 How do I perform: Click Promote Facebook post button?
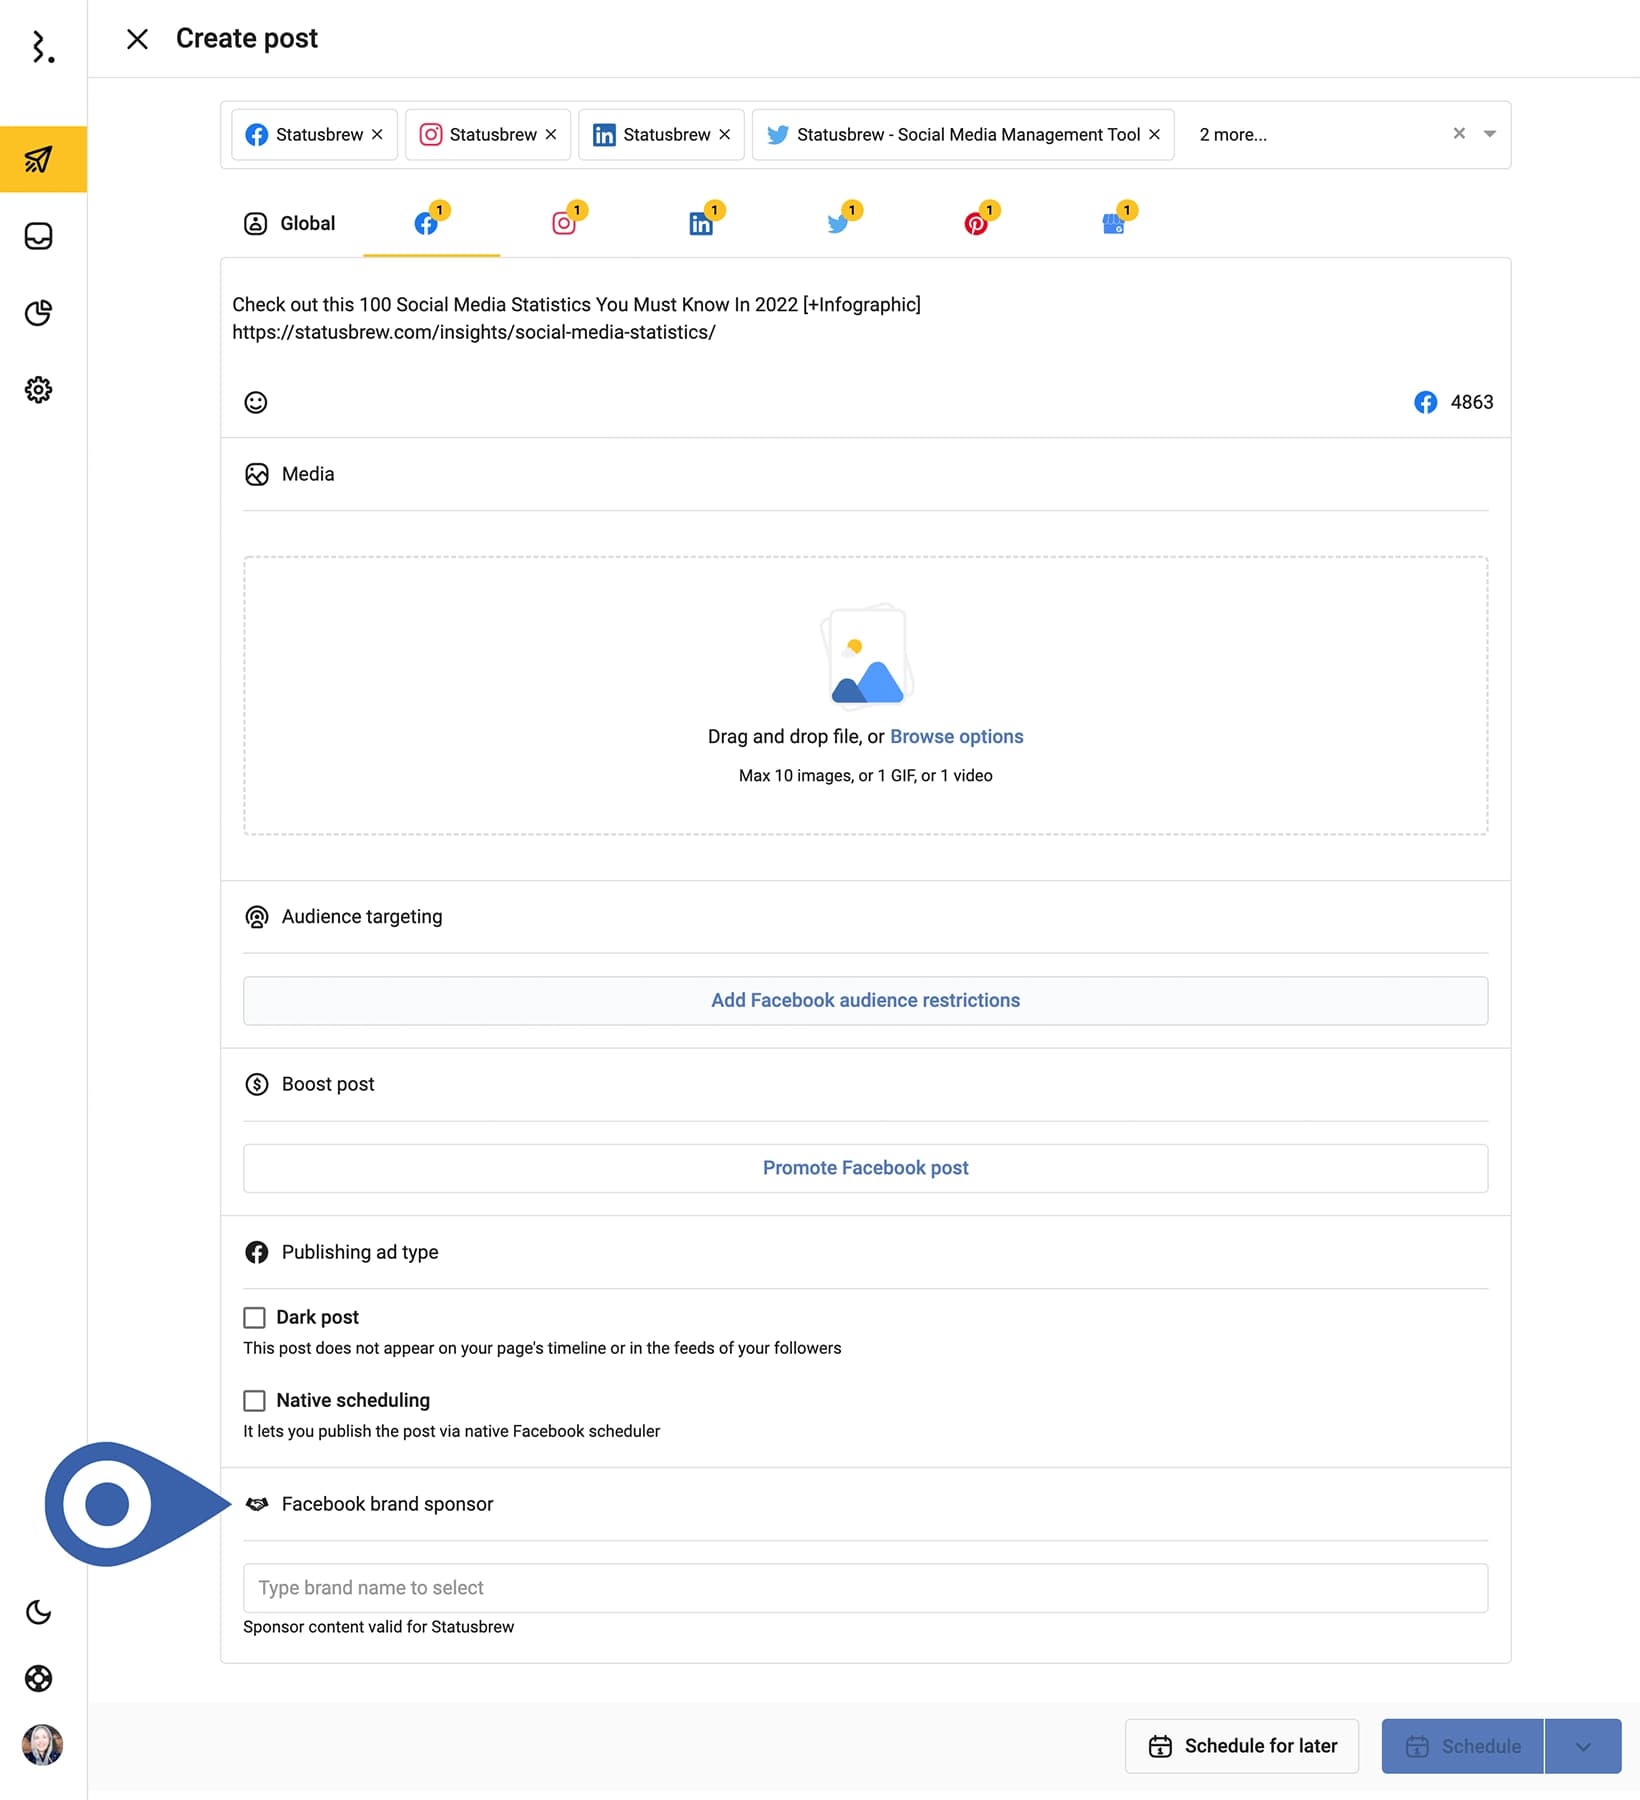pos(865,1168)
